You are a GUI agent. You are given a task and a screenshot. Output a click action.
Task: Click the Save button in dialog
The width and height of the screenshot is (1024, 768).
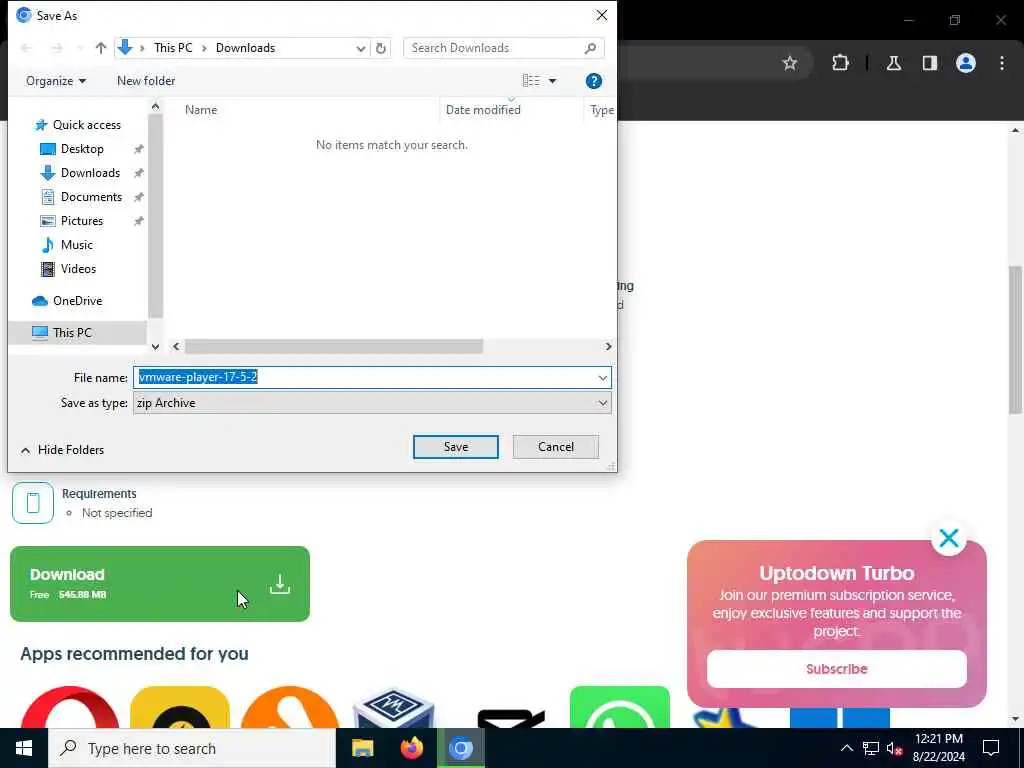tap(455, 447)
